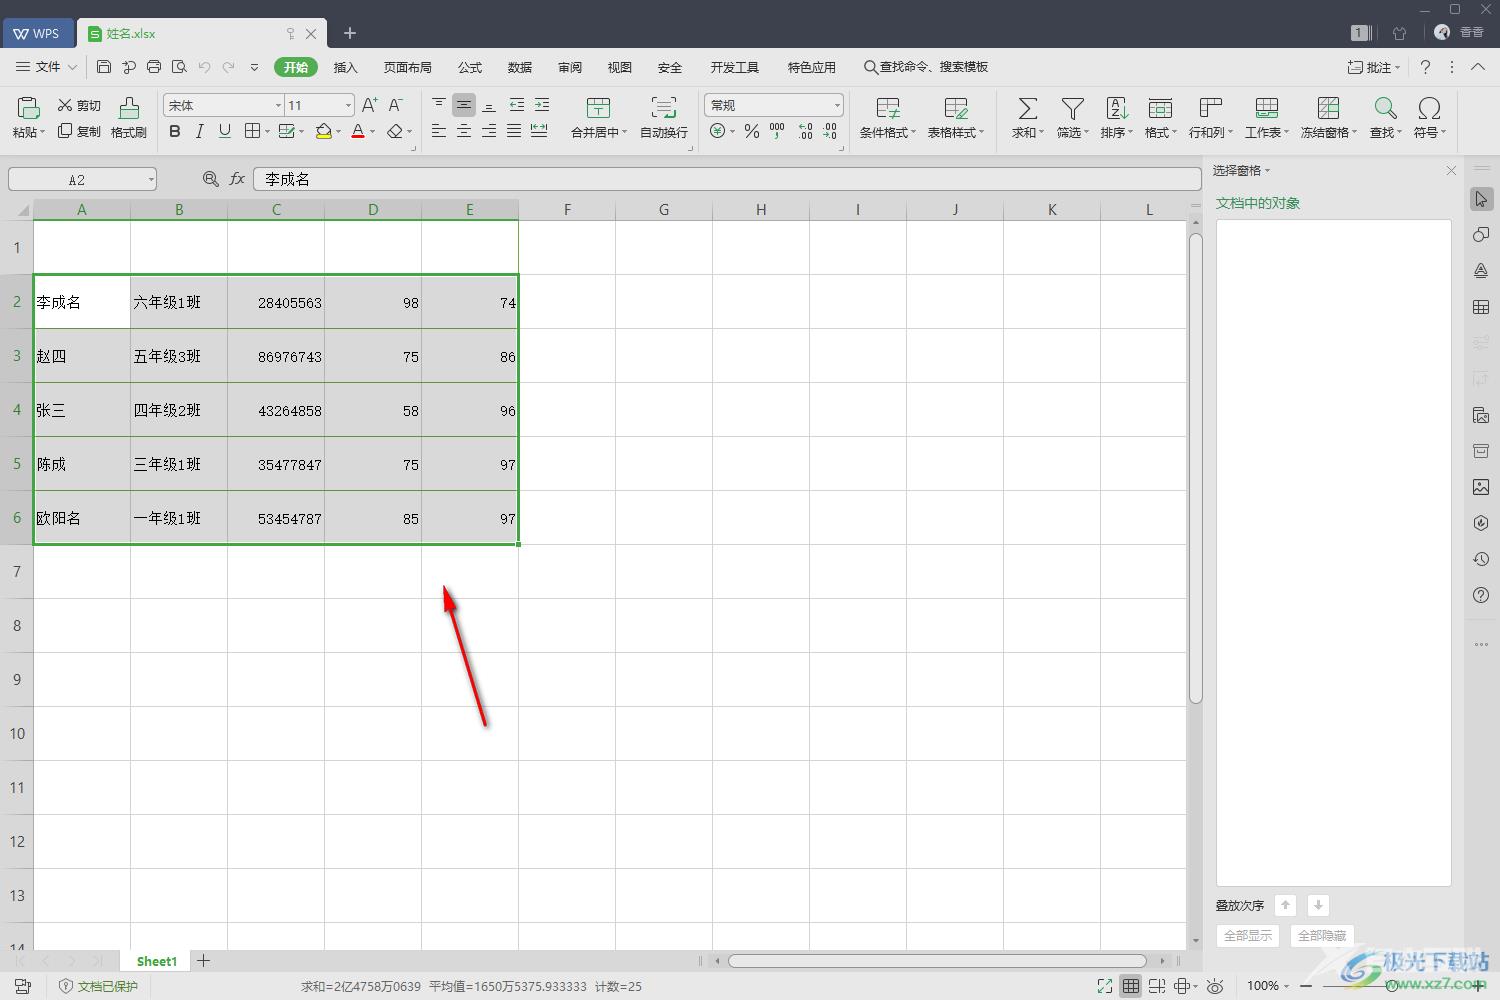Open the 批注 comments dropdown

[x=1374, y=67]
